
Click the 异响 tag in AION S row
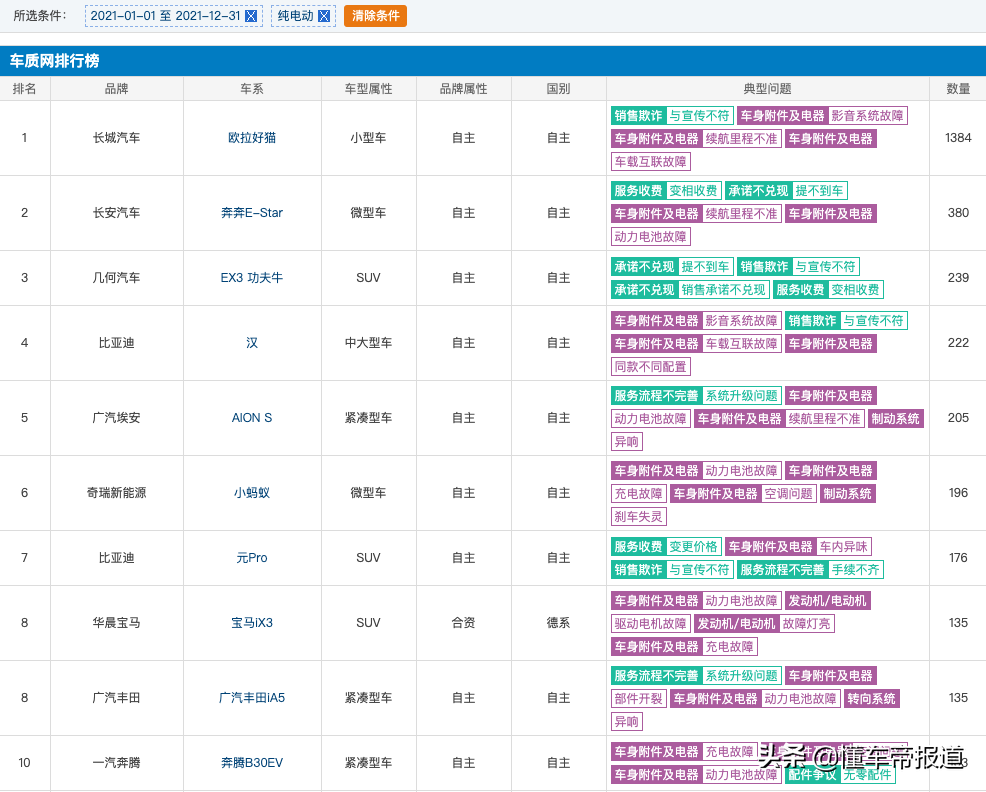point(626,442)
